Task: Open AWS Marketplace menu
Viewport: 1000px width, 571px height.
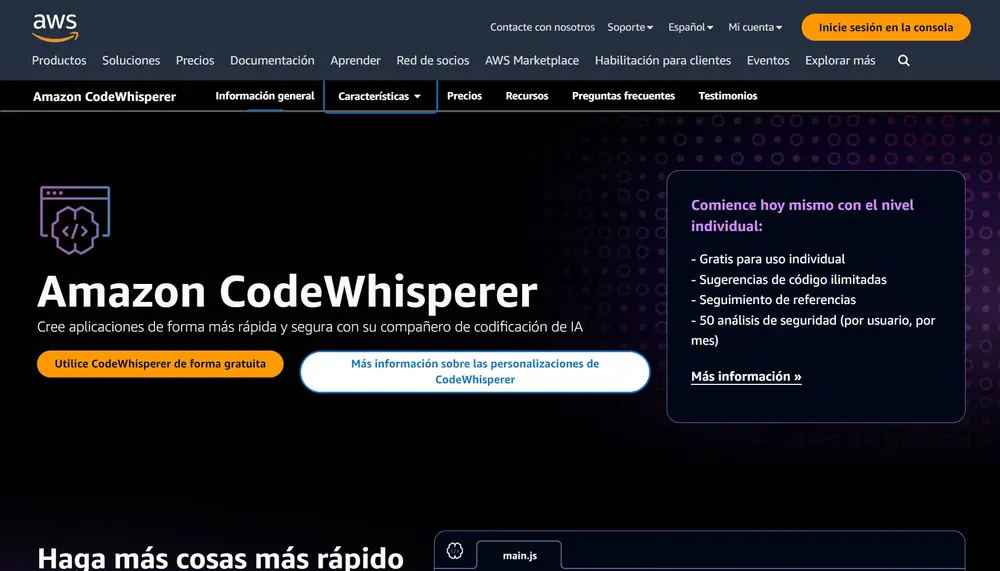Action: tap(532, 61)
